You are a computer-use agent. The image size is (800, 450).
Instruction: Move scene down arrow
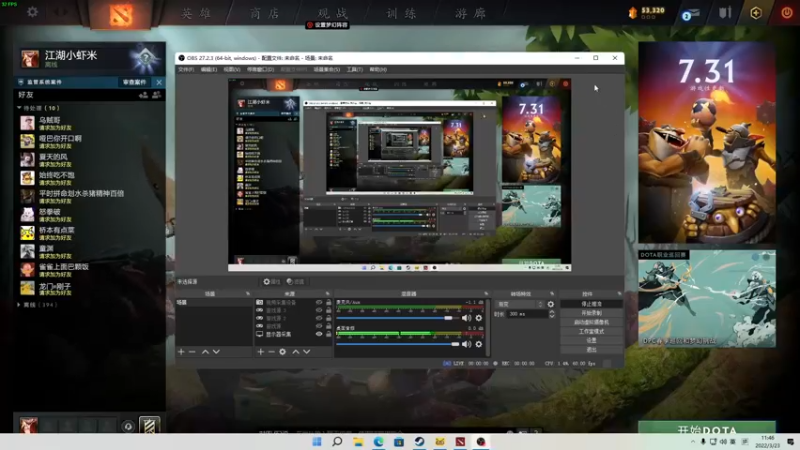click(x=216, y=352)
